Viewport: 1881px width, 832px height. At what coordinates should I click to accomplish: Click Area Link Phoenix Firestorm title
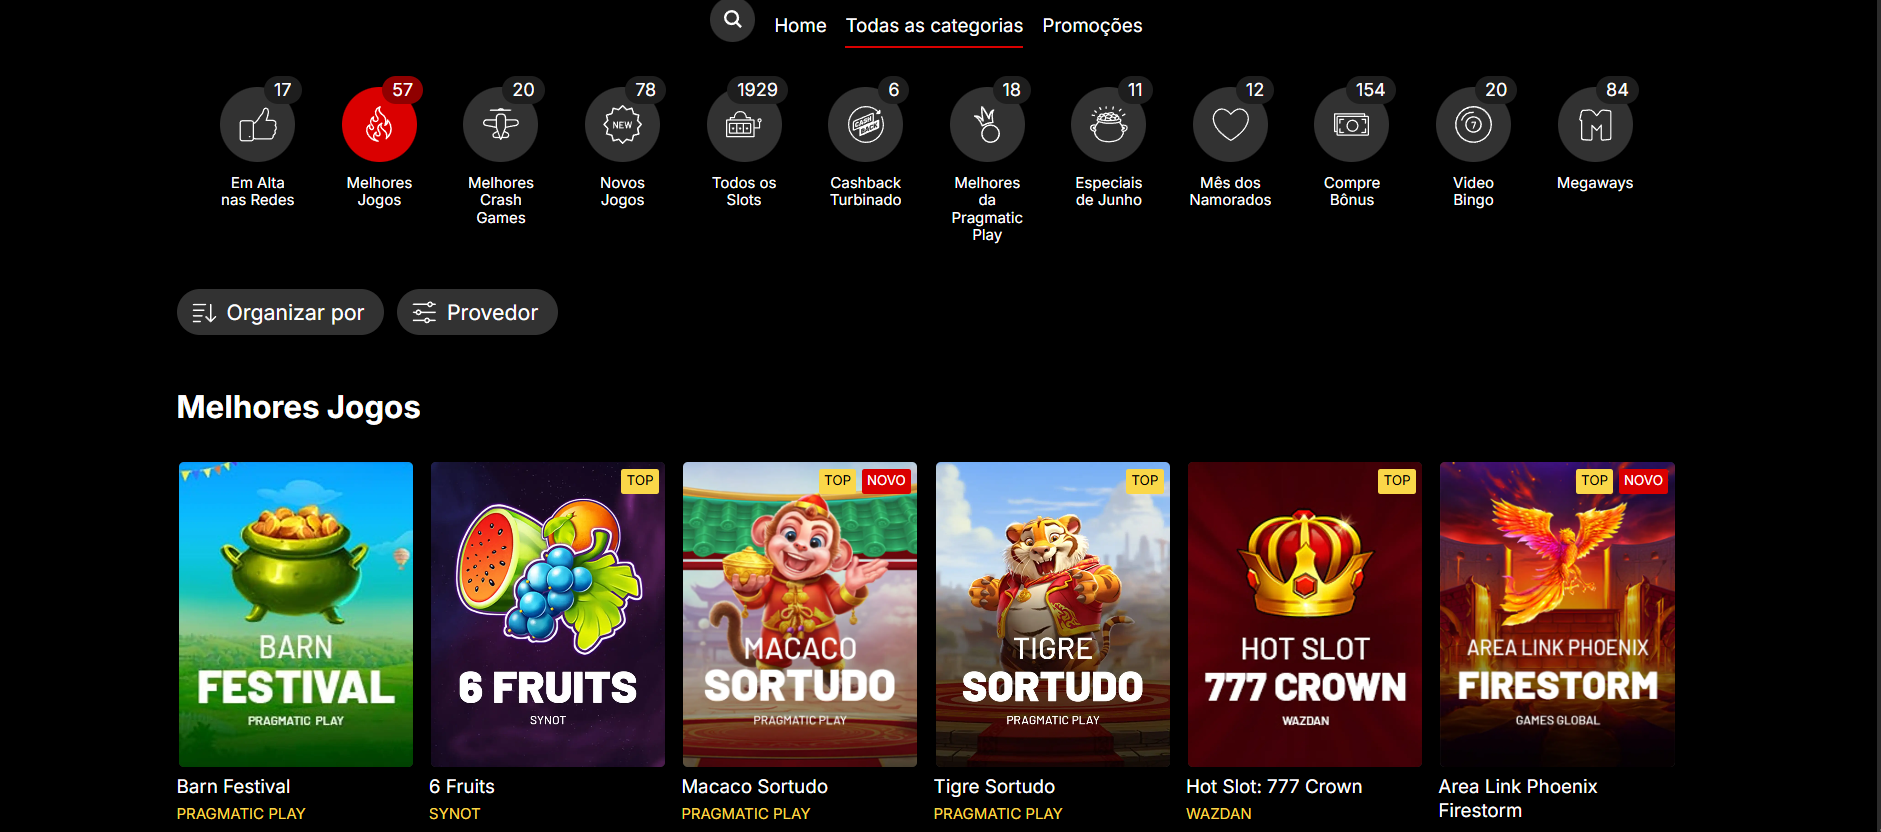[1517, 798]
